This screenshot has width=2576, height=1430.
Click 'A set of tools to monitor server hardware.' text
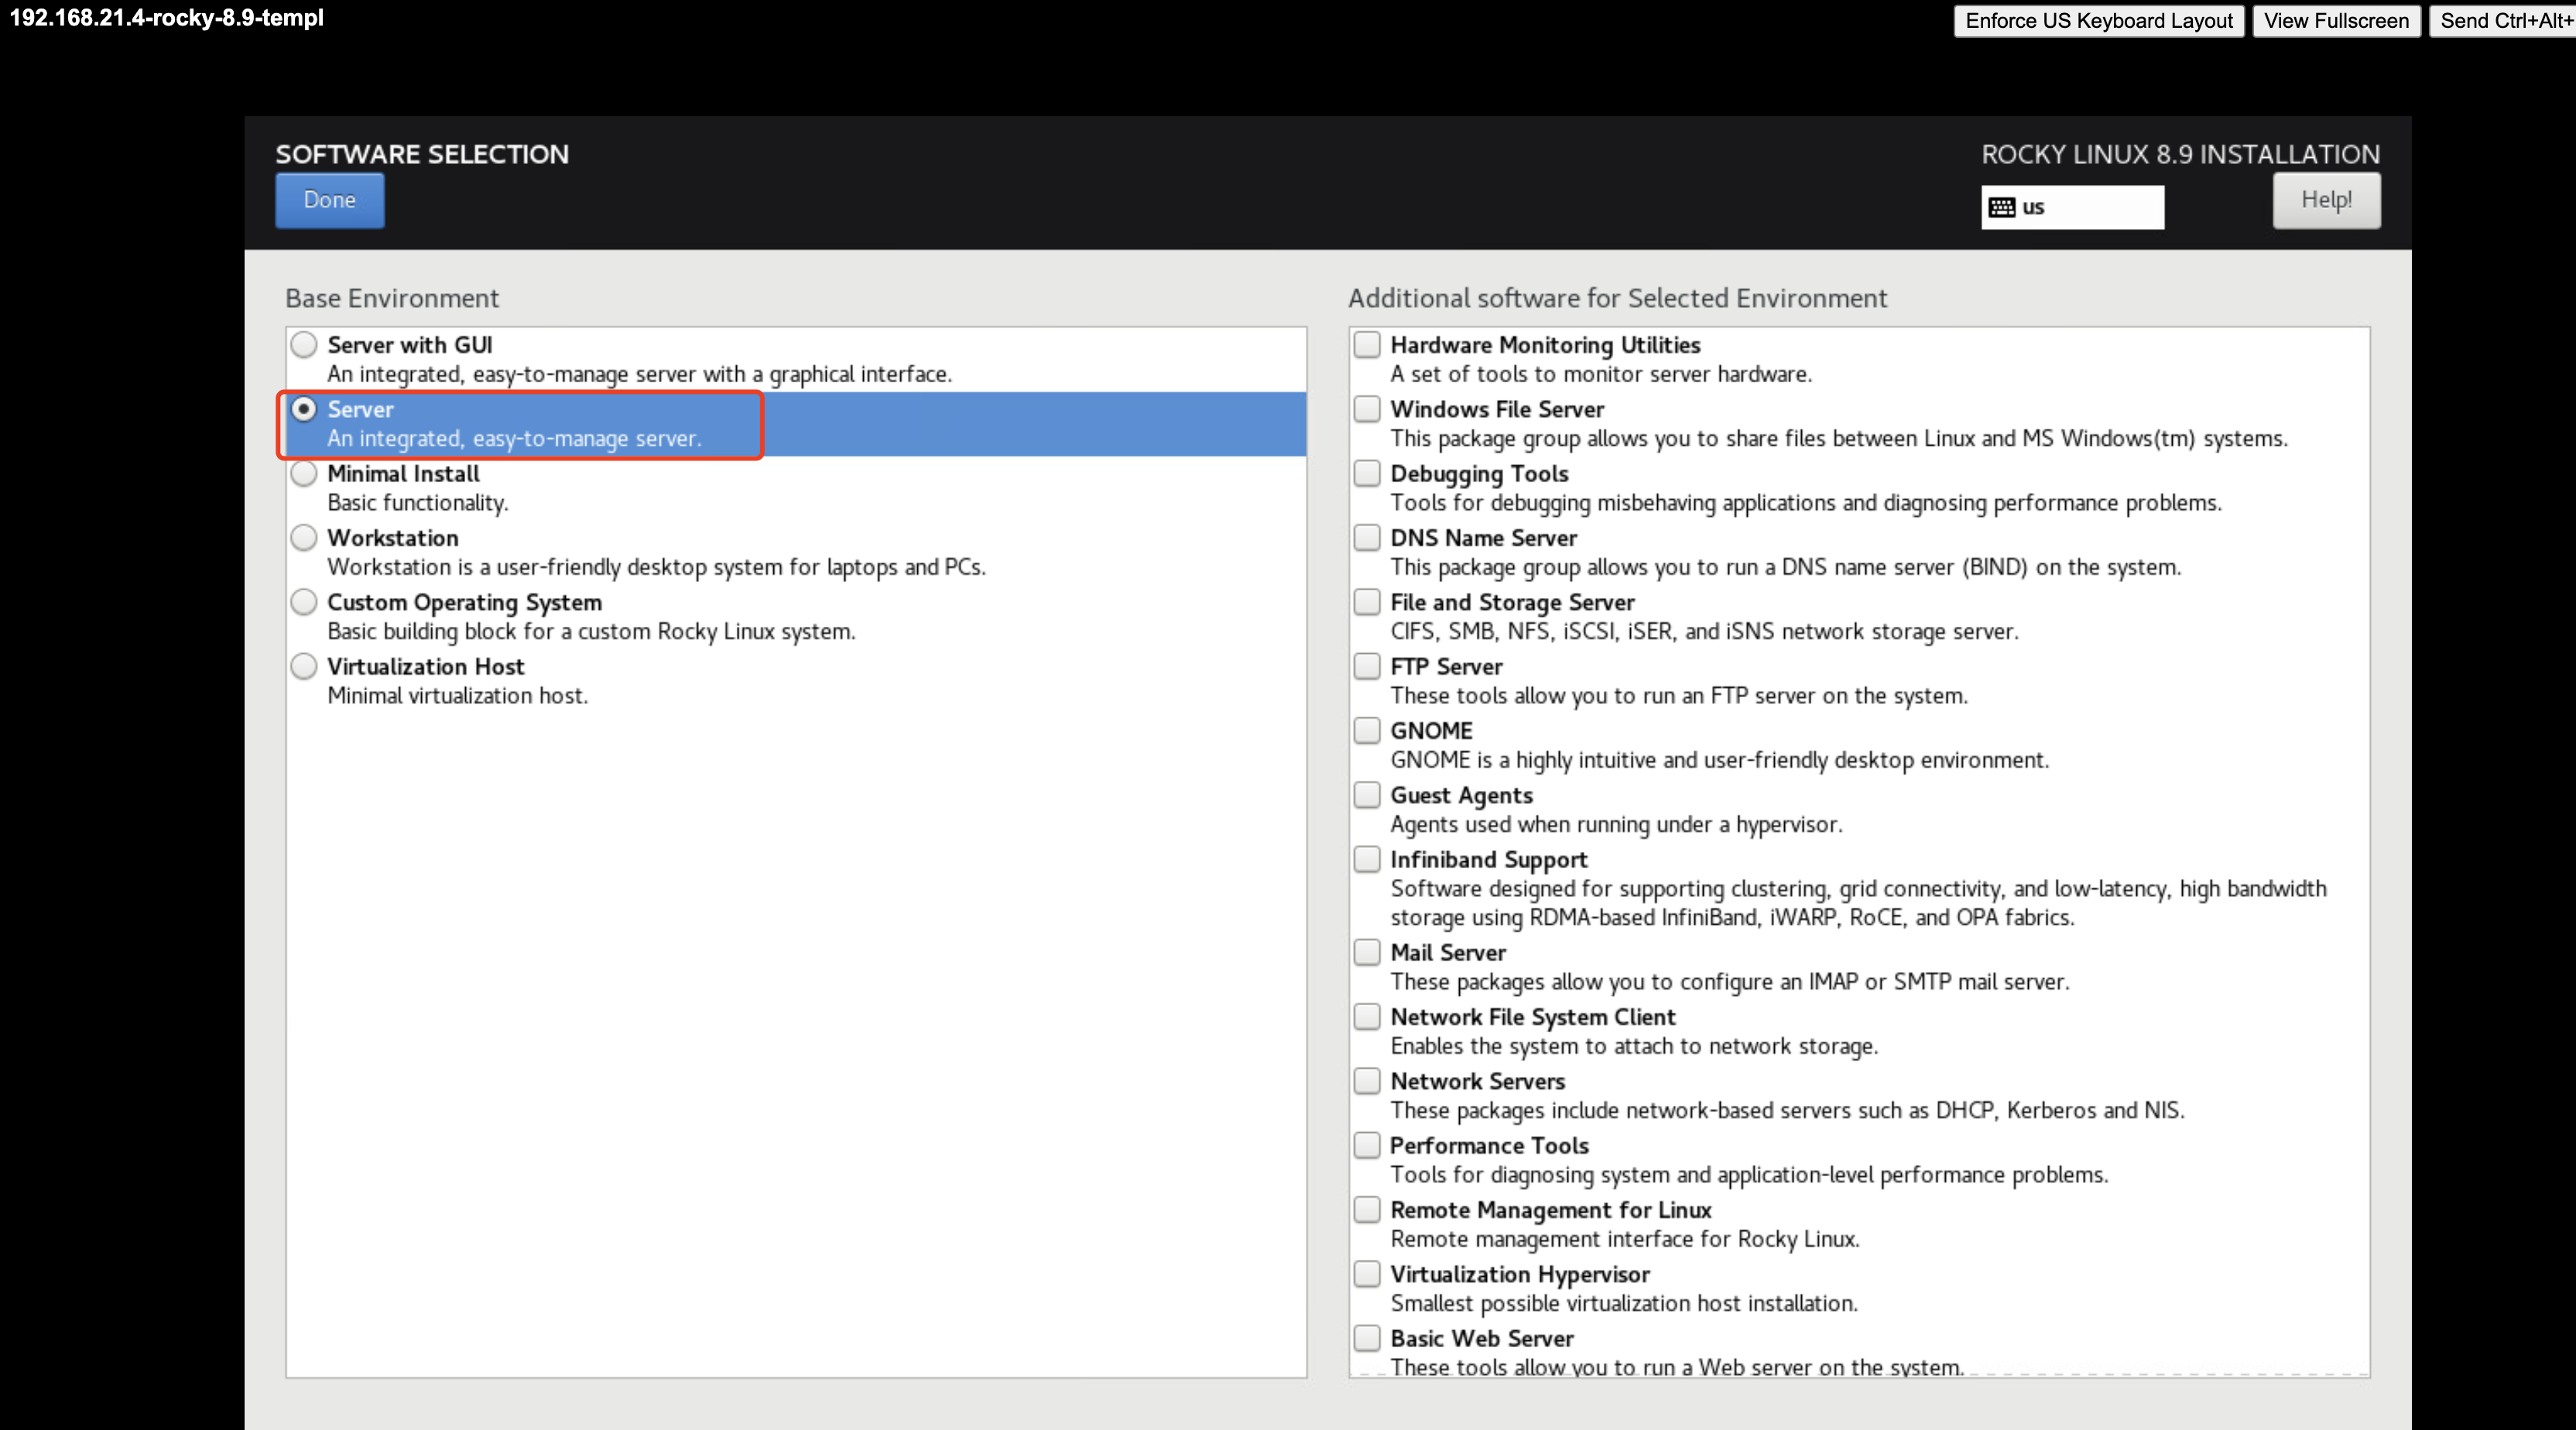(x=1601, y=375)
